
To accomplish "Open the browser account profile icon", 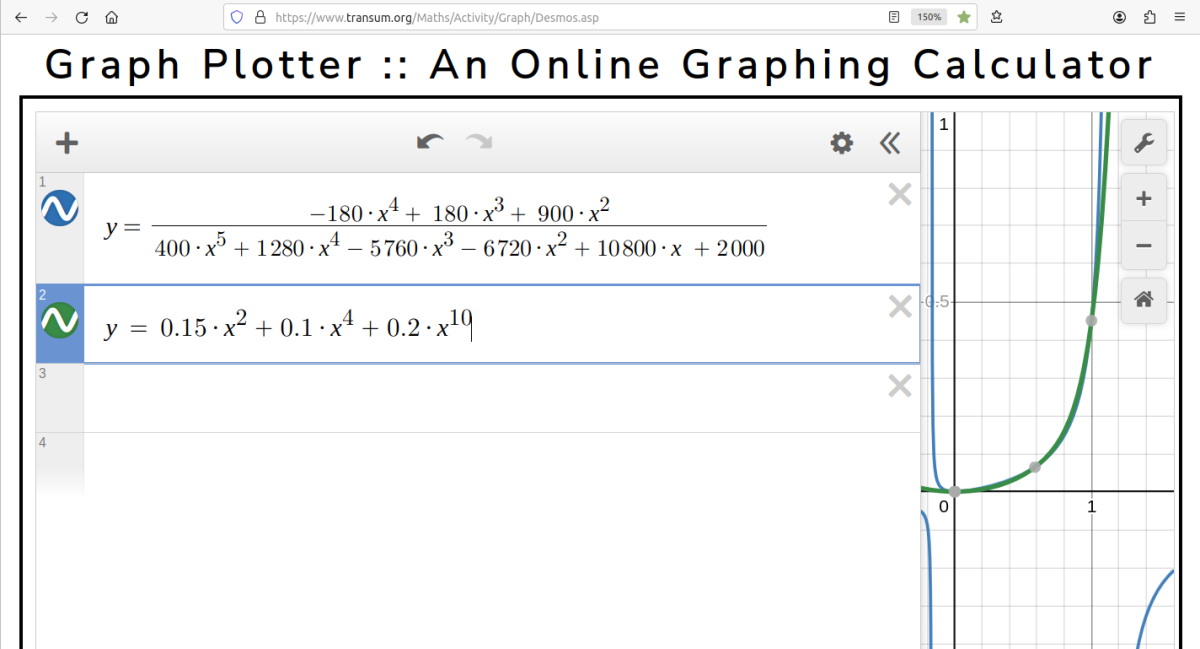I will coord(1119,17).
